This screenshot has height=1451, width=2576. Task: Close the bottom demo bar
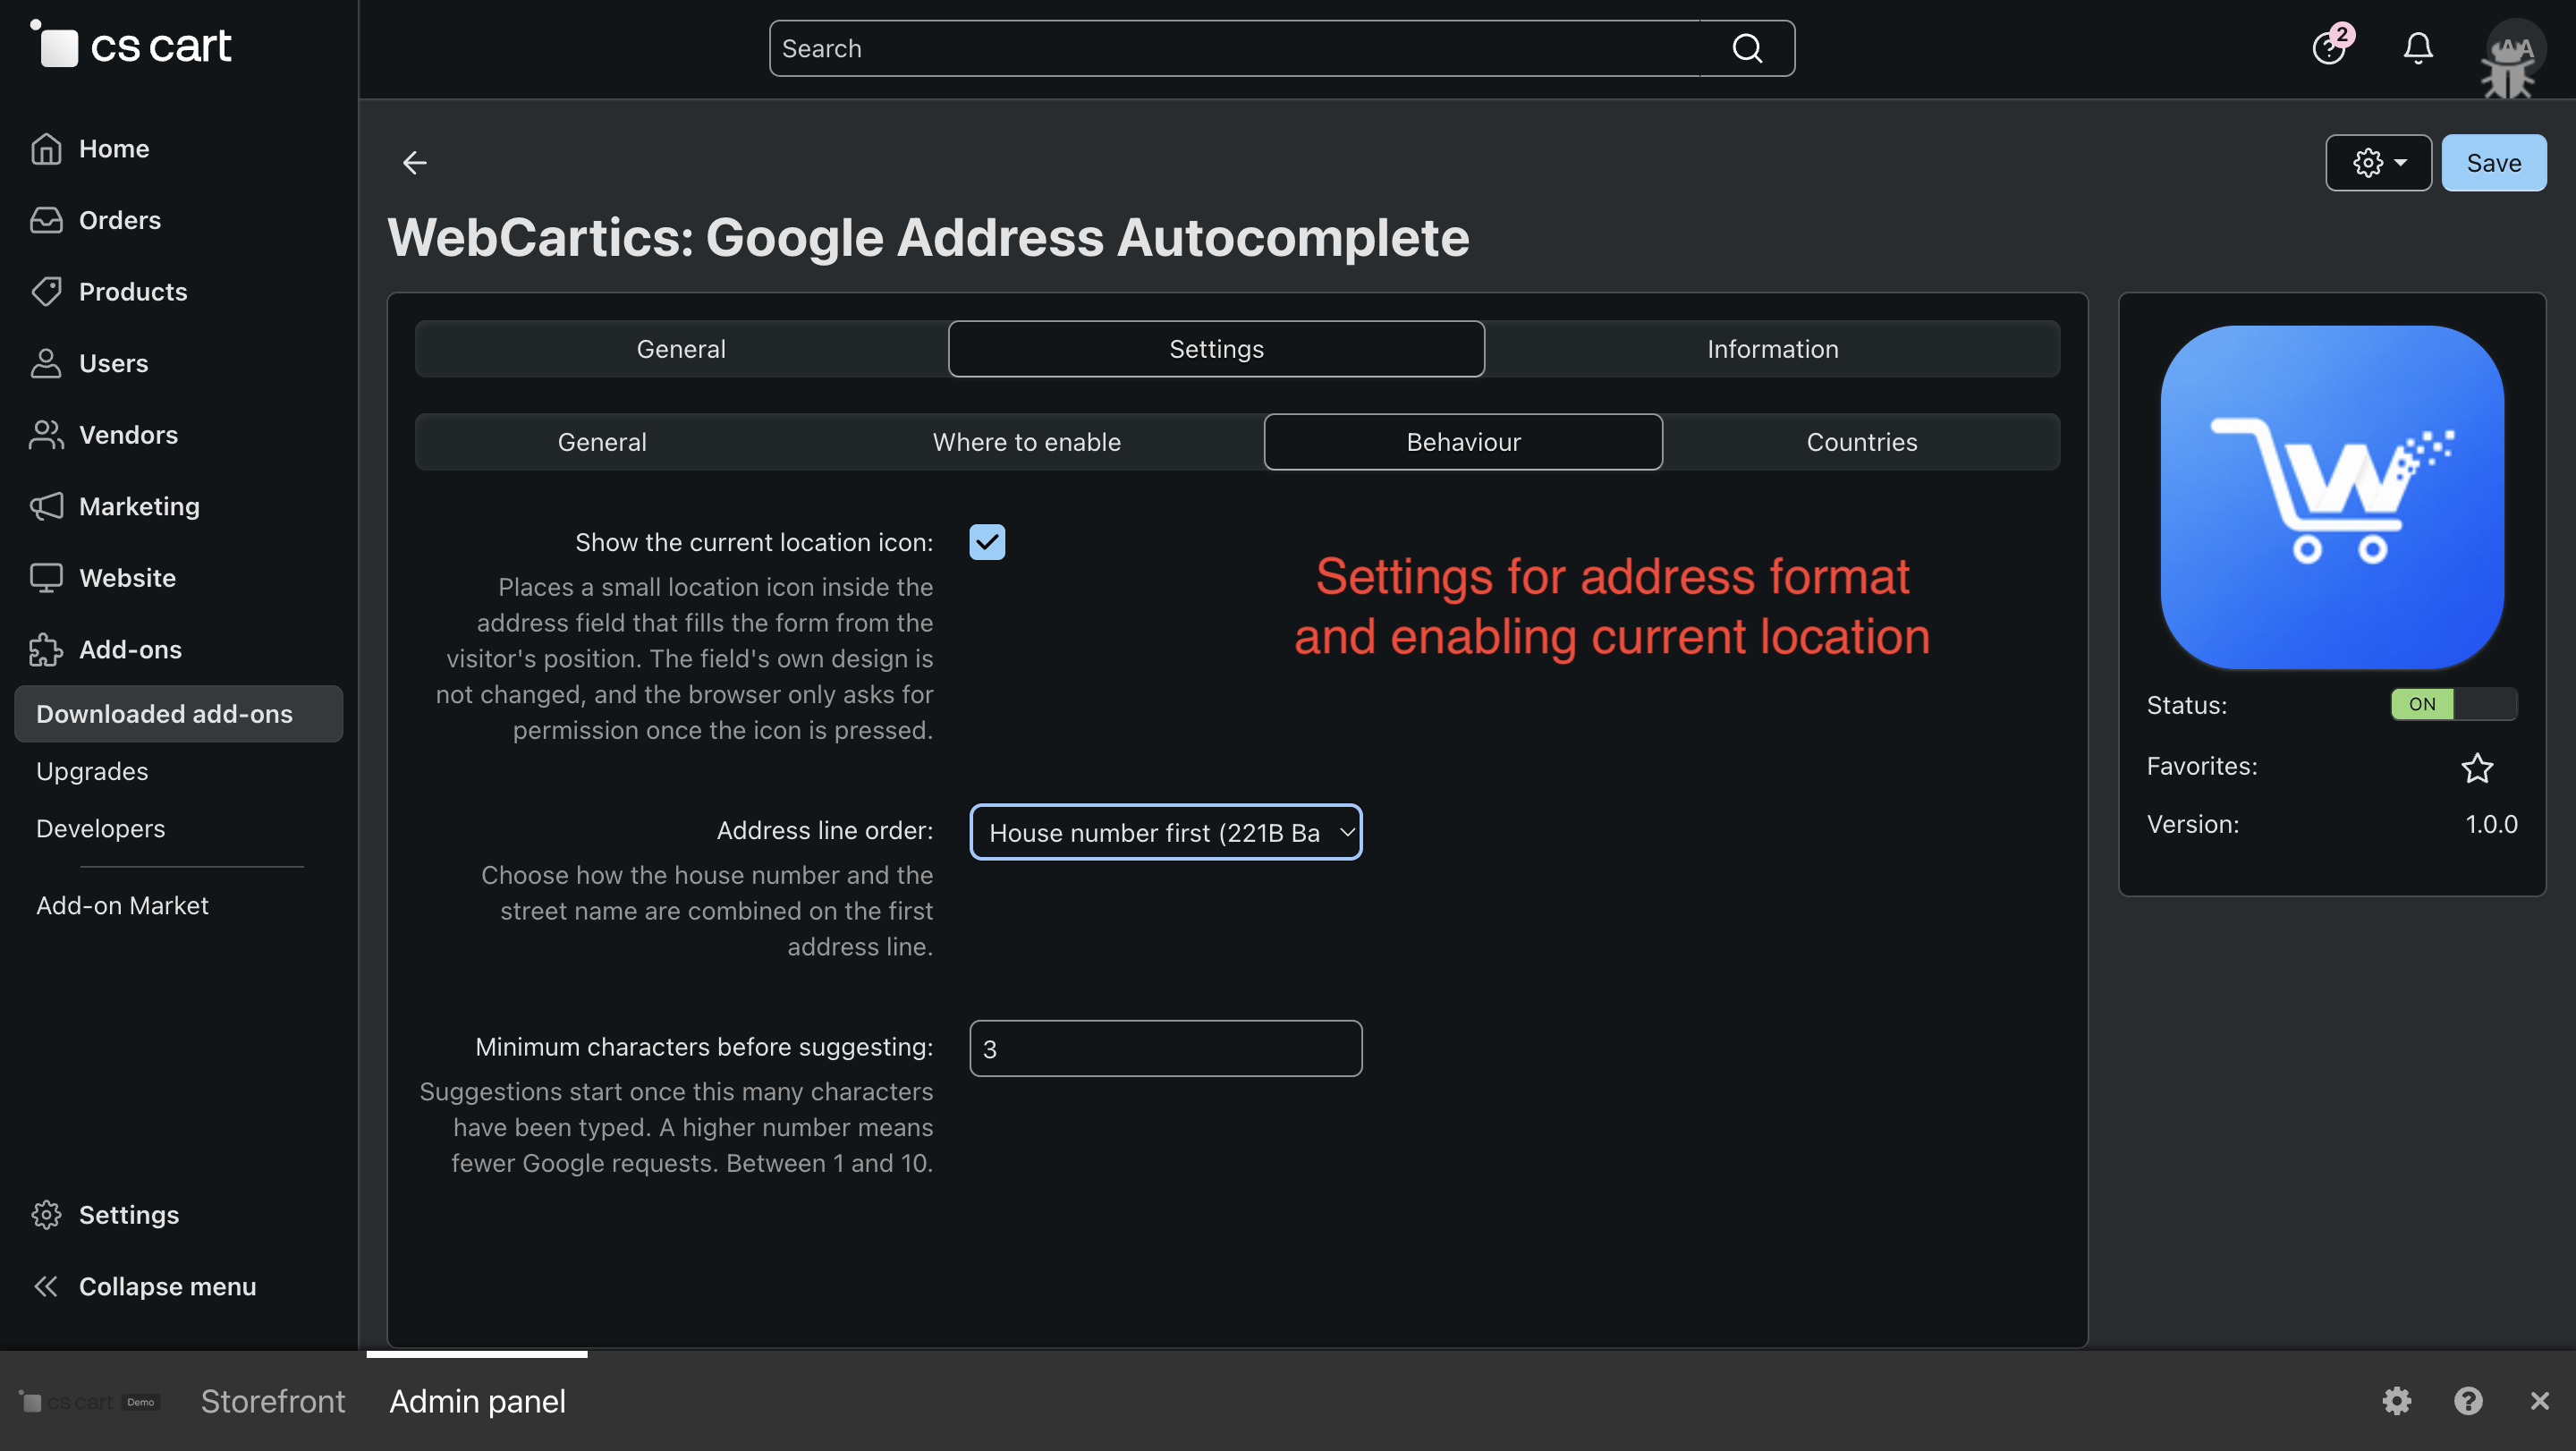coord(2539,1400)
